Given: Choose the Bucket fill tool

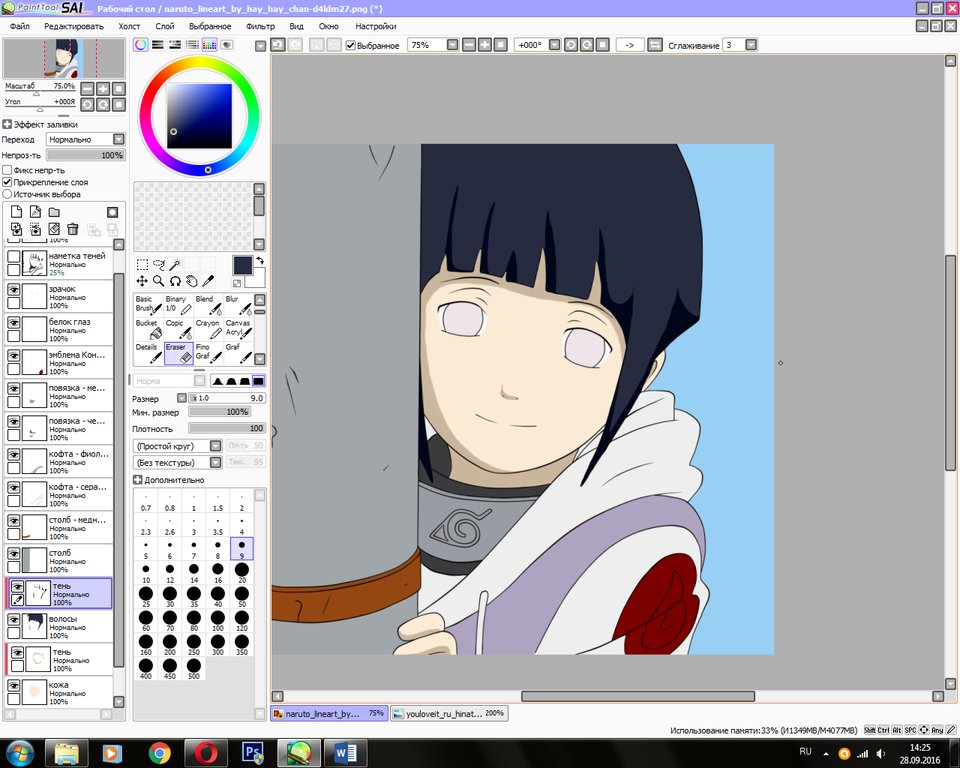Looking at the screenshot, I should (x=148, y=329).
